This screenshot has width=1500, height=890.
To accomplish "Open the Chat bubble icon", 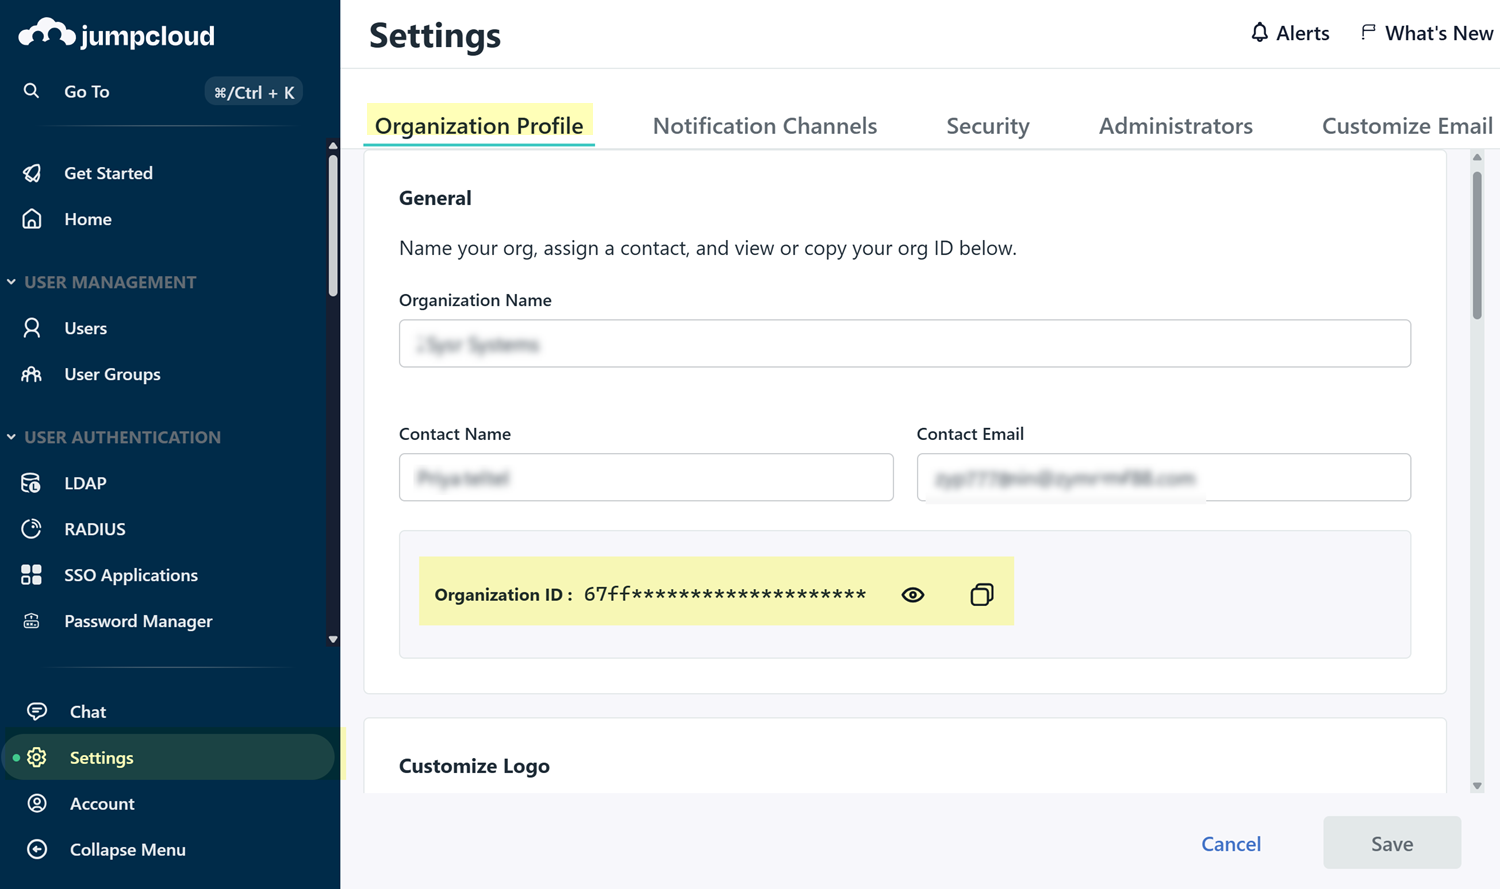I will (x=37, y=711).
